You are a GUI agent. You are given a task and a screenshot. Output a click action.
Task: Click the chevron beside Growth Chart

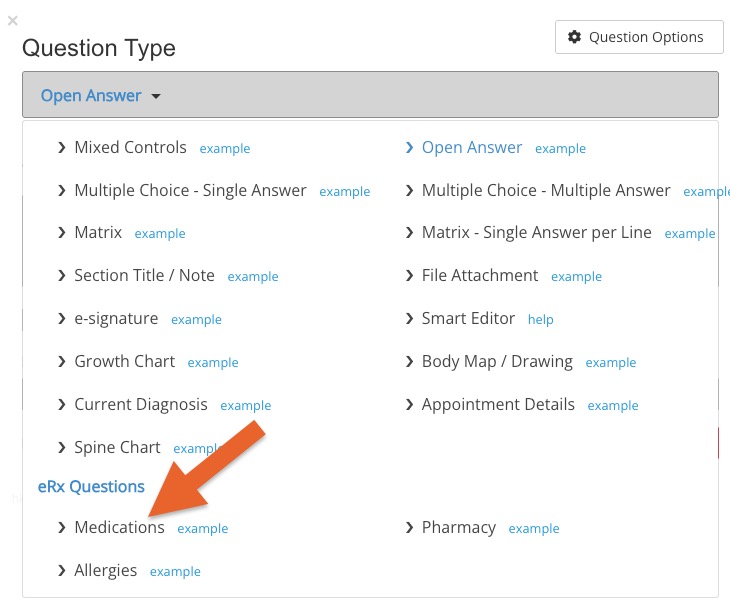point(62,362)
